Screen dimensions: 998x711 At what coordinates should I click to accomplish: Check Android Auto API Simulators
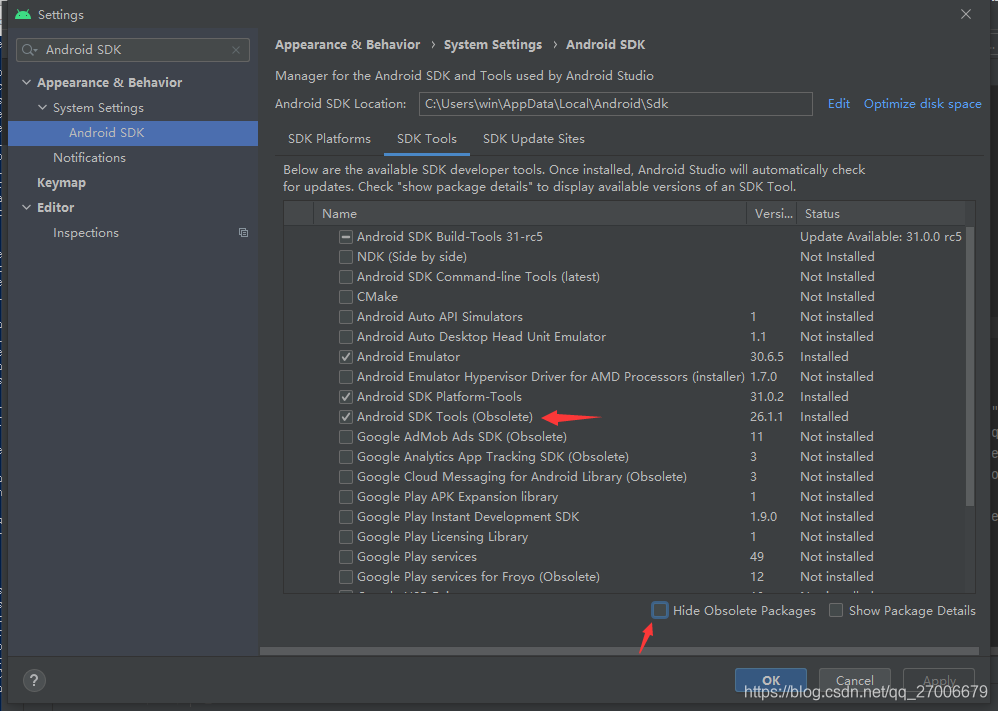click(x=346, y=316)
